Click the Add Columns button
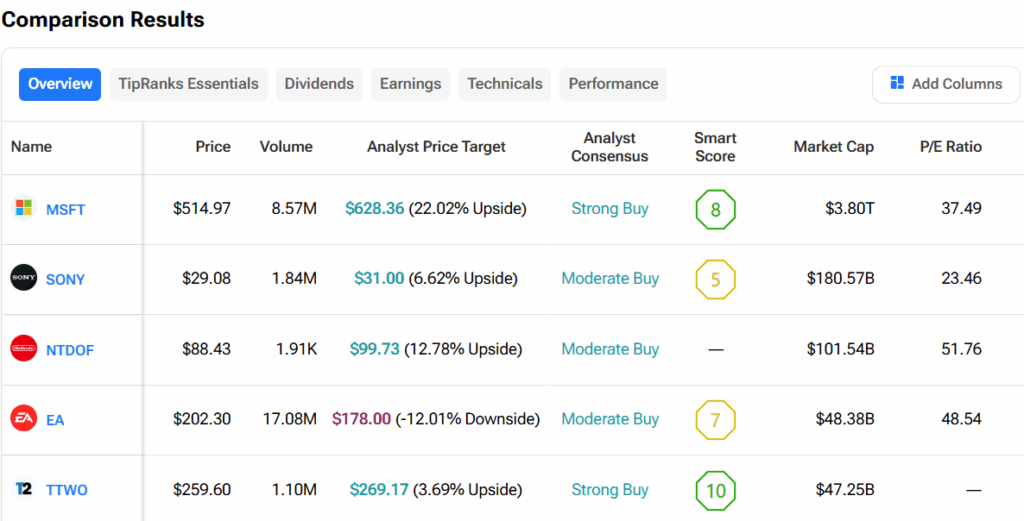The image size is (1024, 521). (x=946, y=84)
